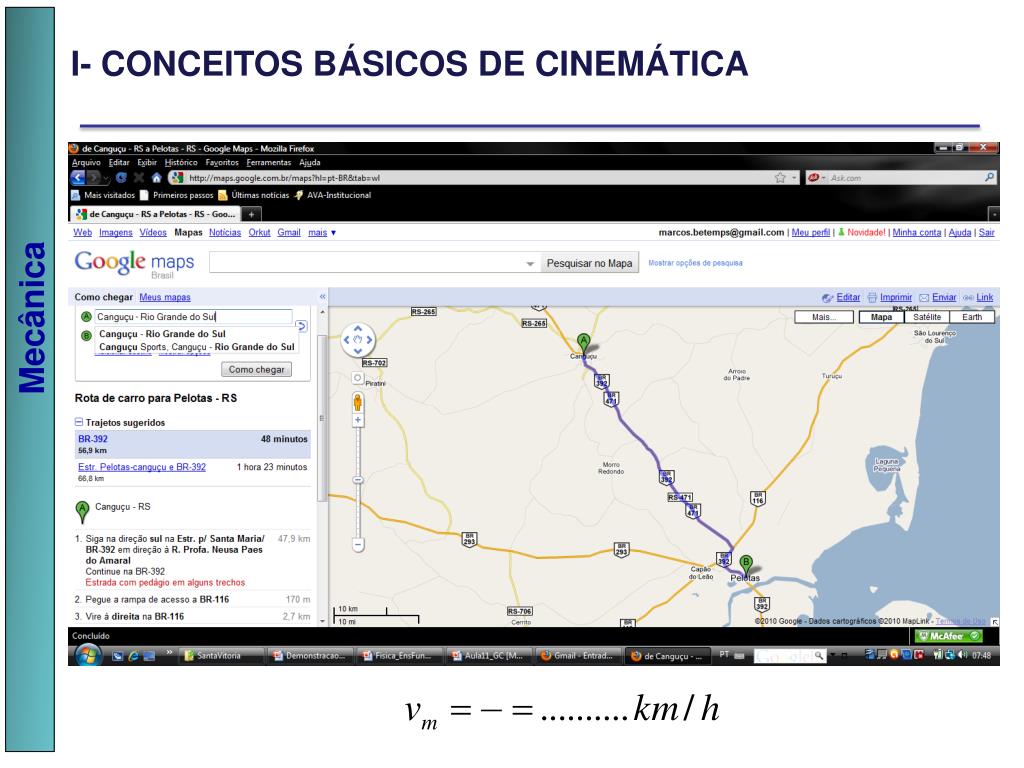
Task: Click the McAfee status bar icon
Action: pyautogui.click(x=946, y=636)
